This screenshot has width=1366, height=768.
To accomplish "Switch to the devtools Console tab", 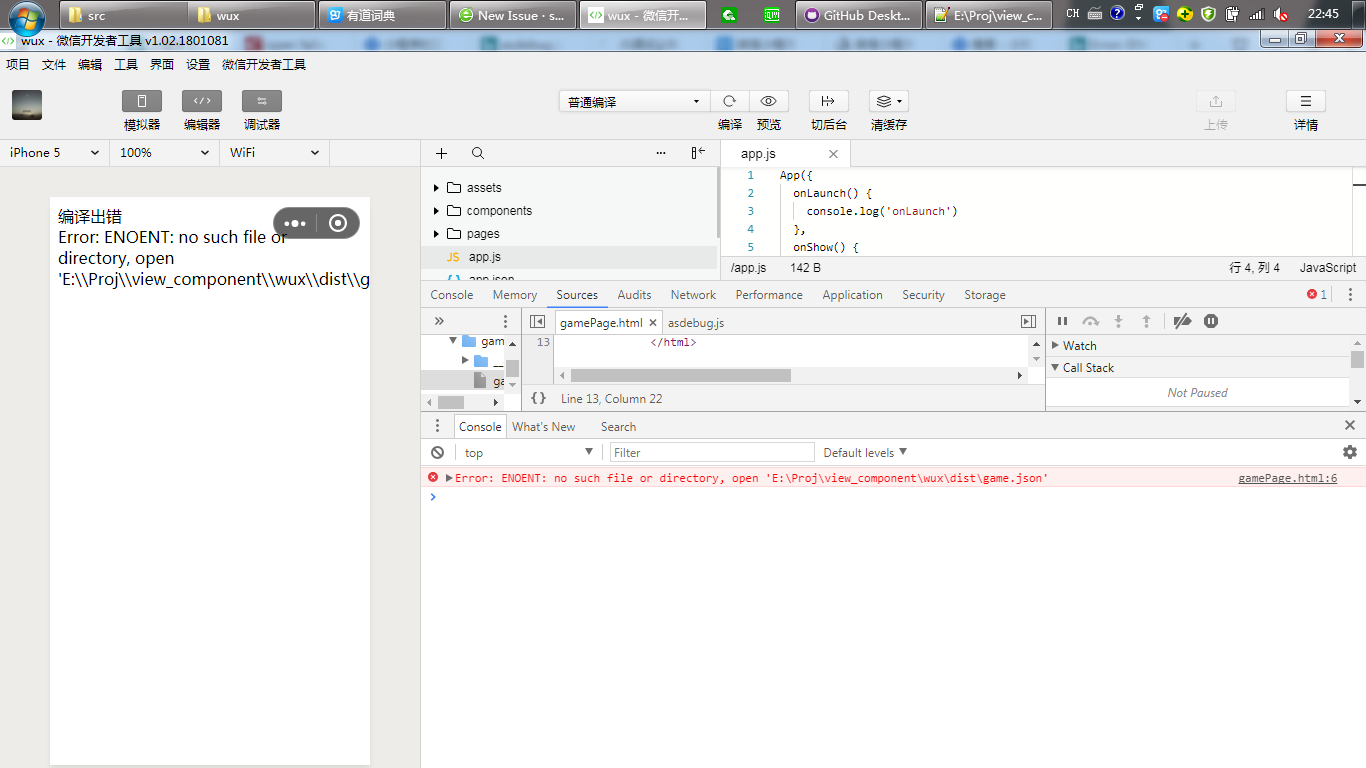I will click(x=452, y=295).
